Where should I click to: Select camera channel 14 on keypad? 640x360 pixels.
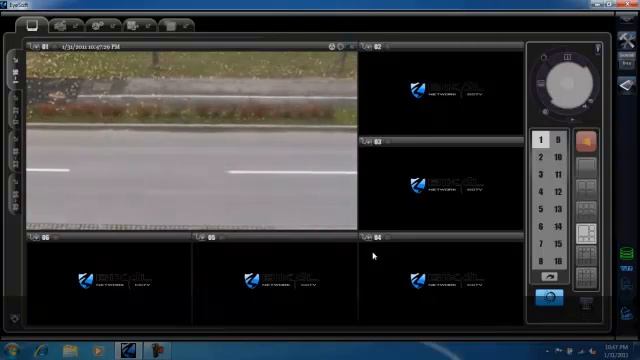(558, 227)
